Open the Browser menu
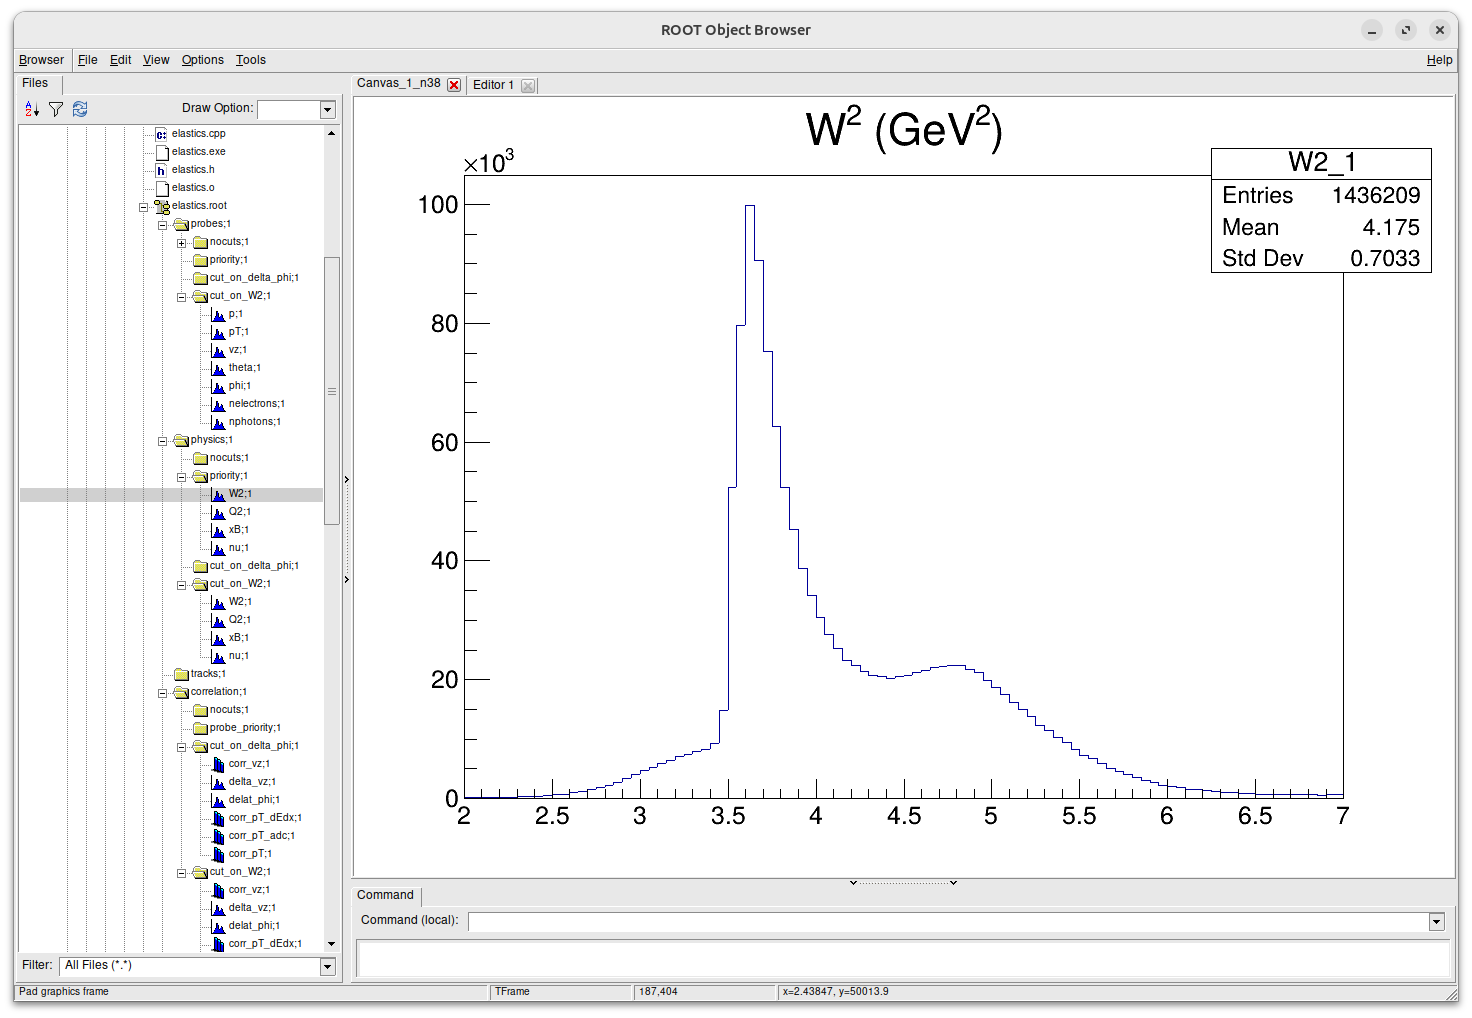 click(41, 60)
